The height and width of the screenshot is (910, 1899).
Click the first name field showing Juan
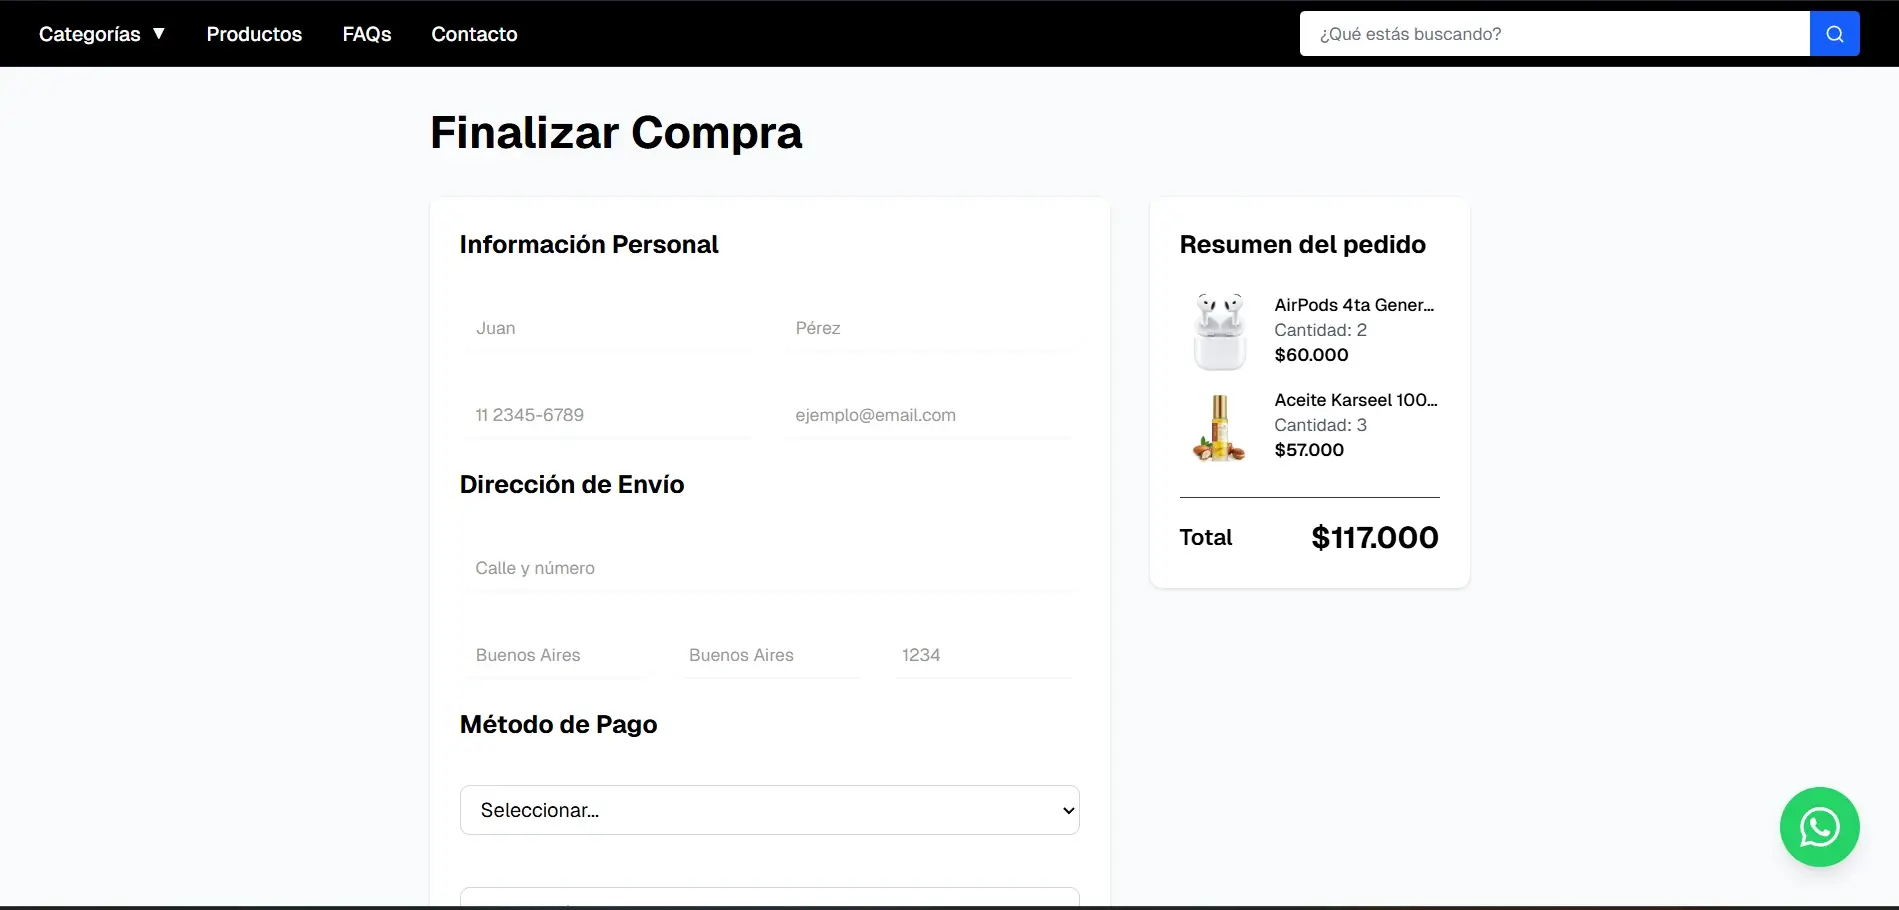(608, 328)
